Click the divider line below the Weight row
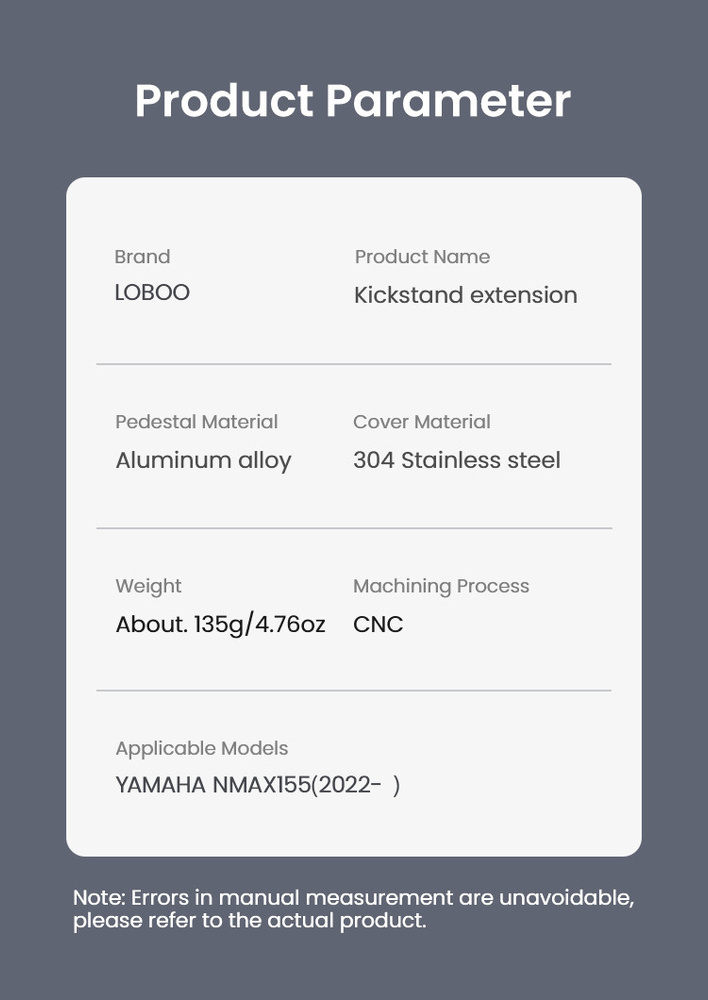Screen dimensions: 708x1000 pos(353,690)
